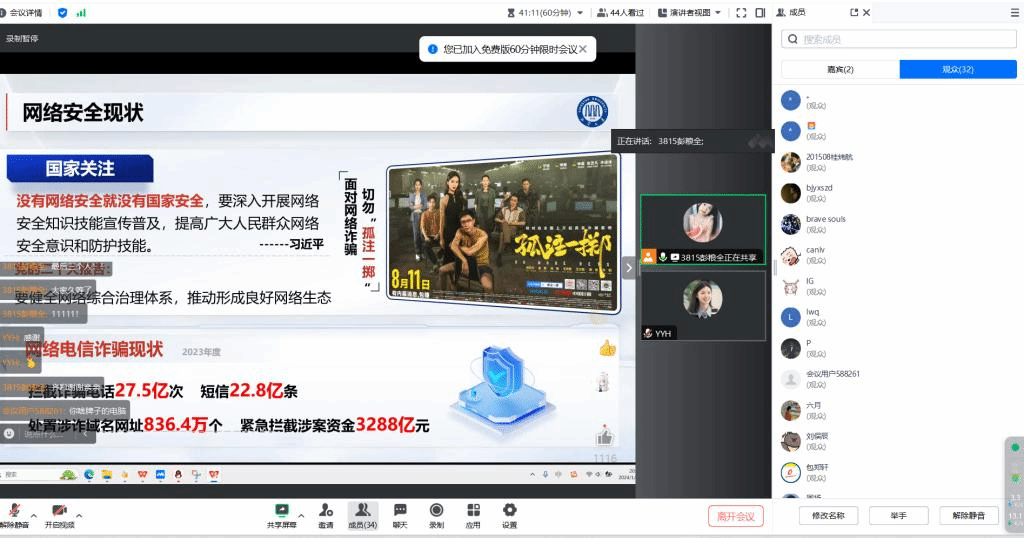Click the 44人看过 viewers count
This screenshot has height=538, width=1024.
(x=620, y=12)
